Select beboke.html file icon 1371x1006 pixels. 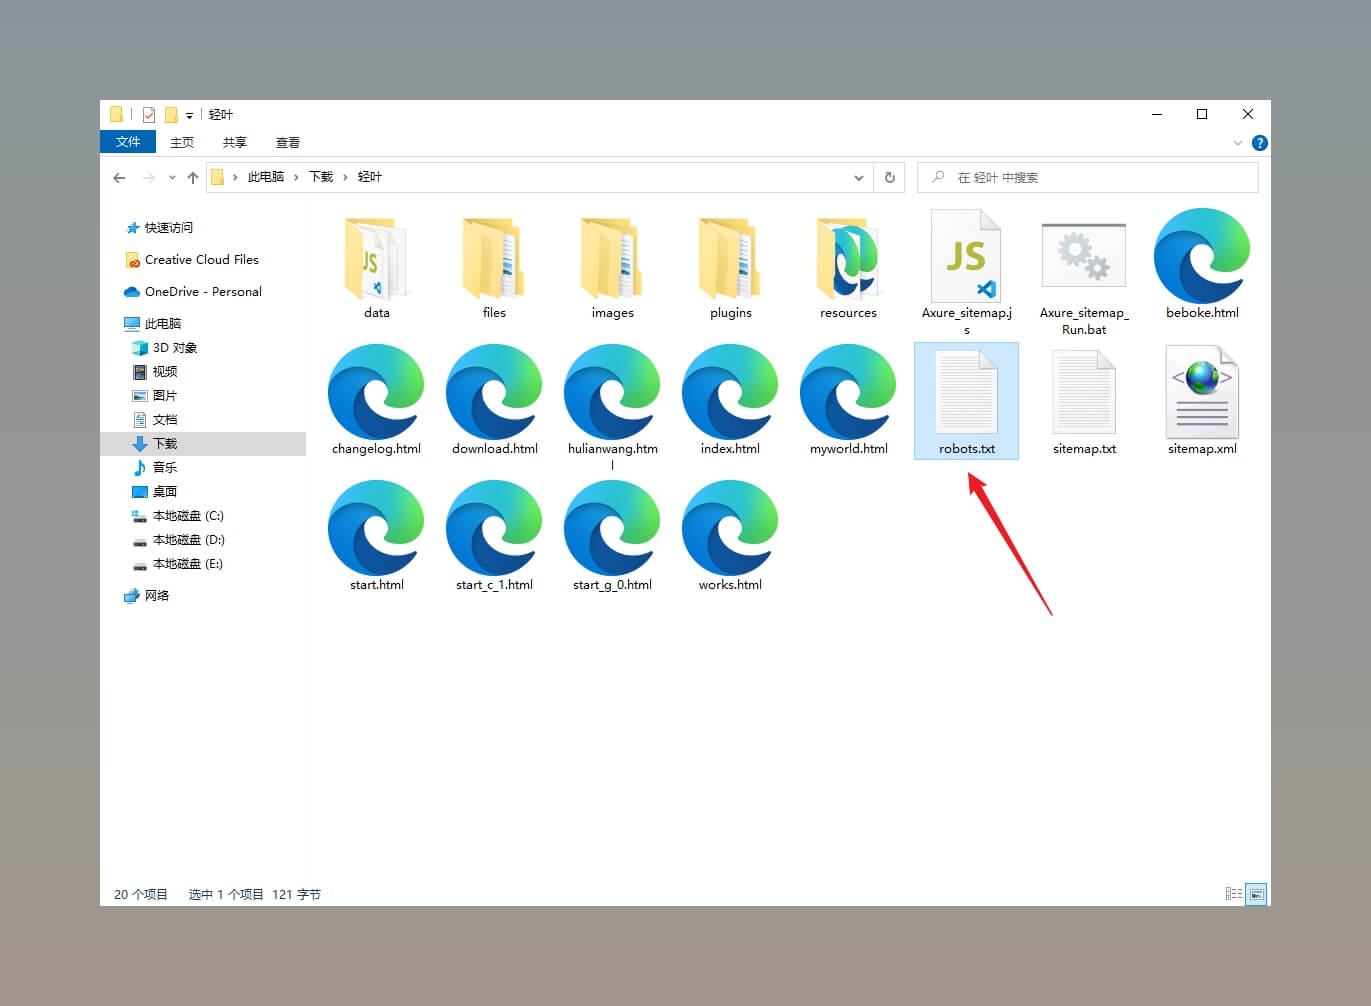pos(1202,256)
